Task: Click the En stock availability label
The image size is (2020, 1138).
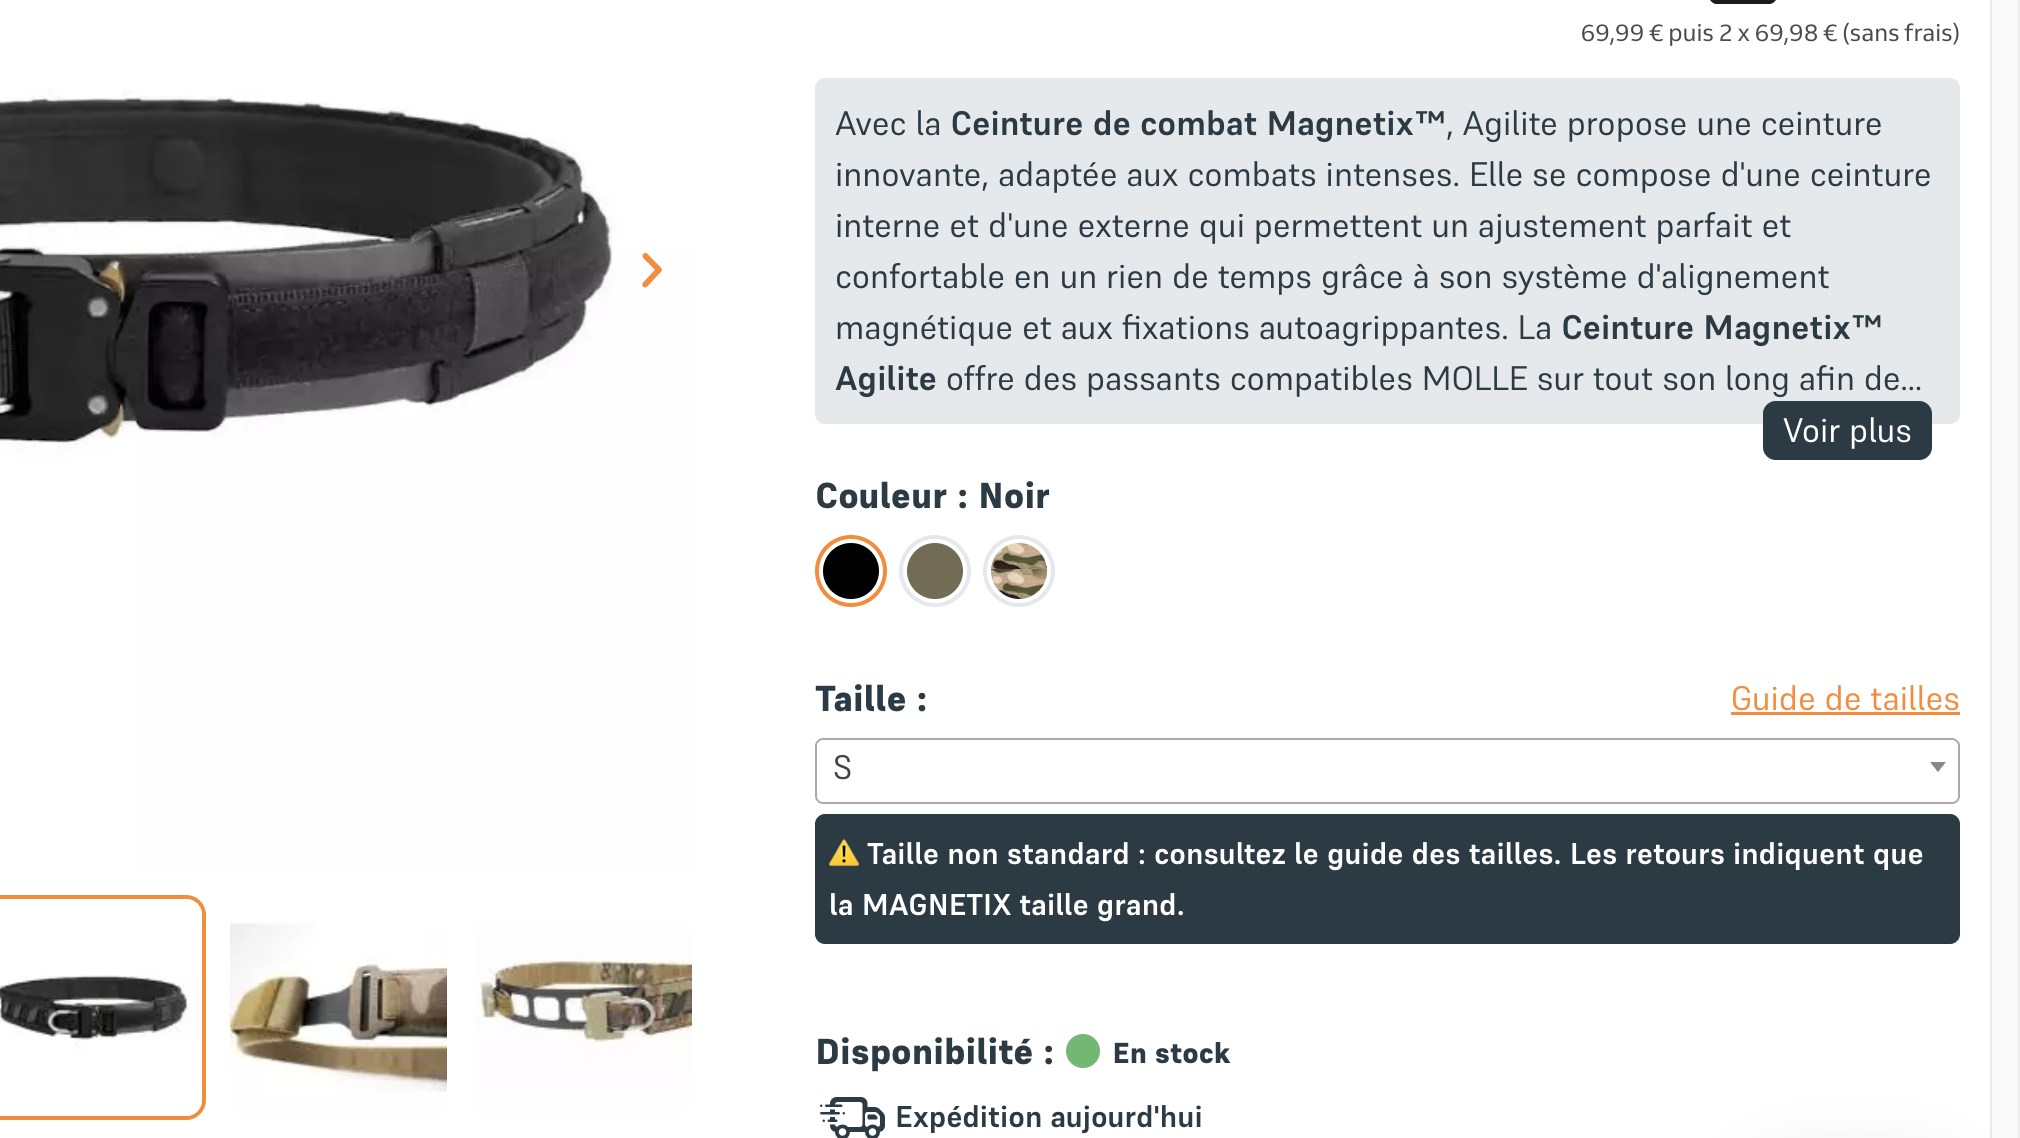Action: tap(1171, 1052)
